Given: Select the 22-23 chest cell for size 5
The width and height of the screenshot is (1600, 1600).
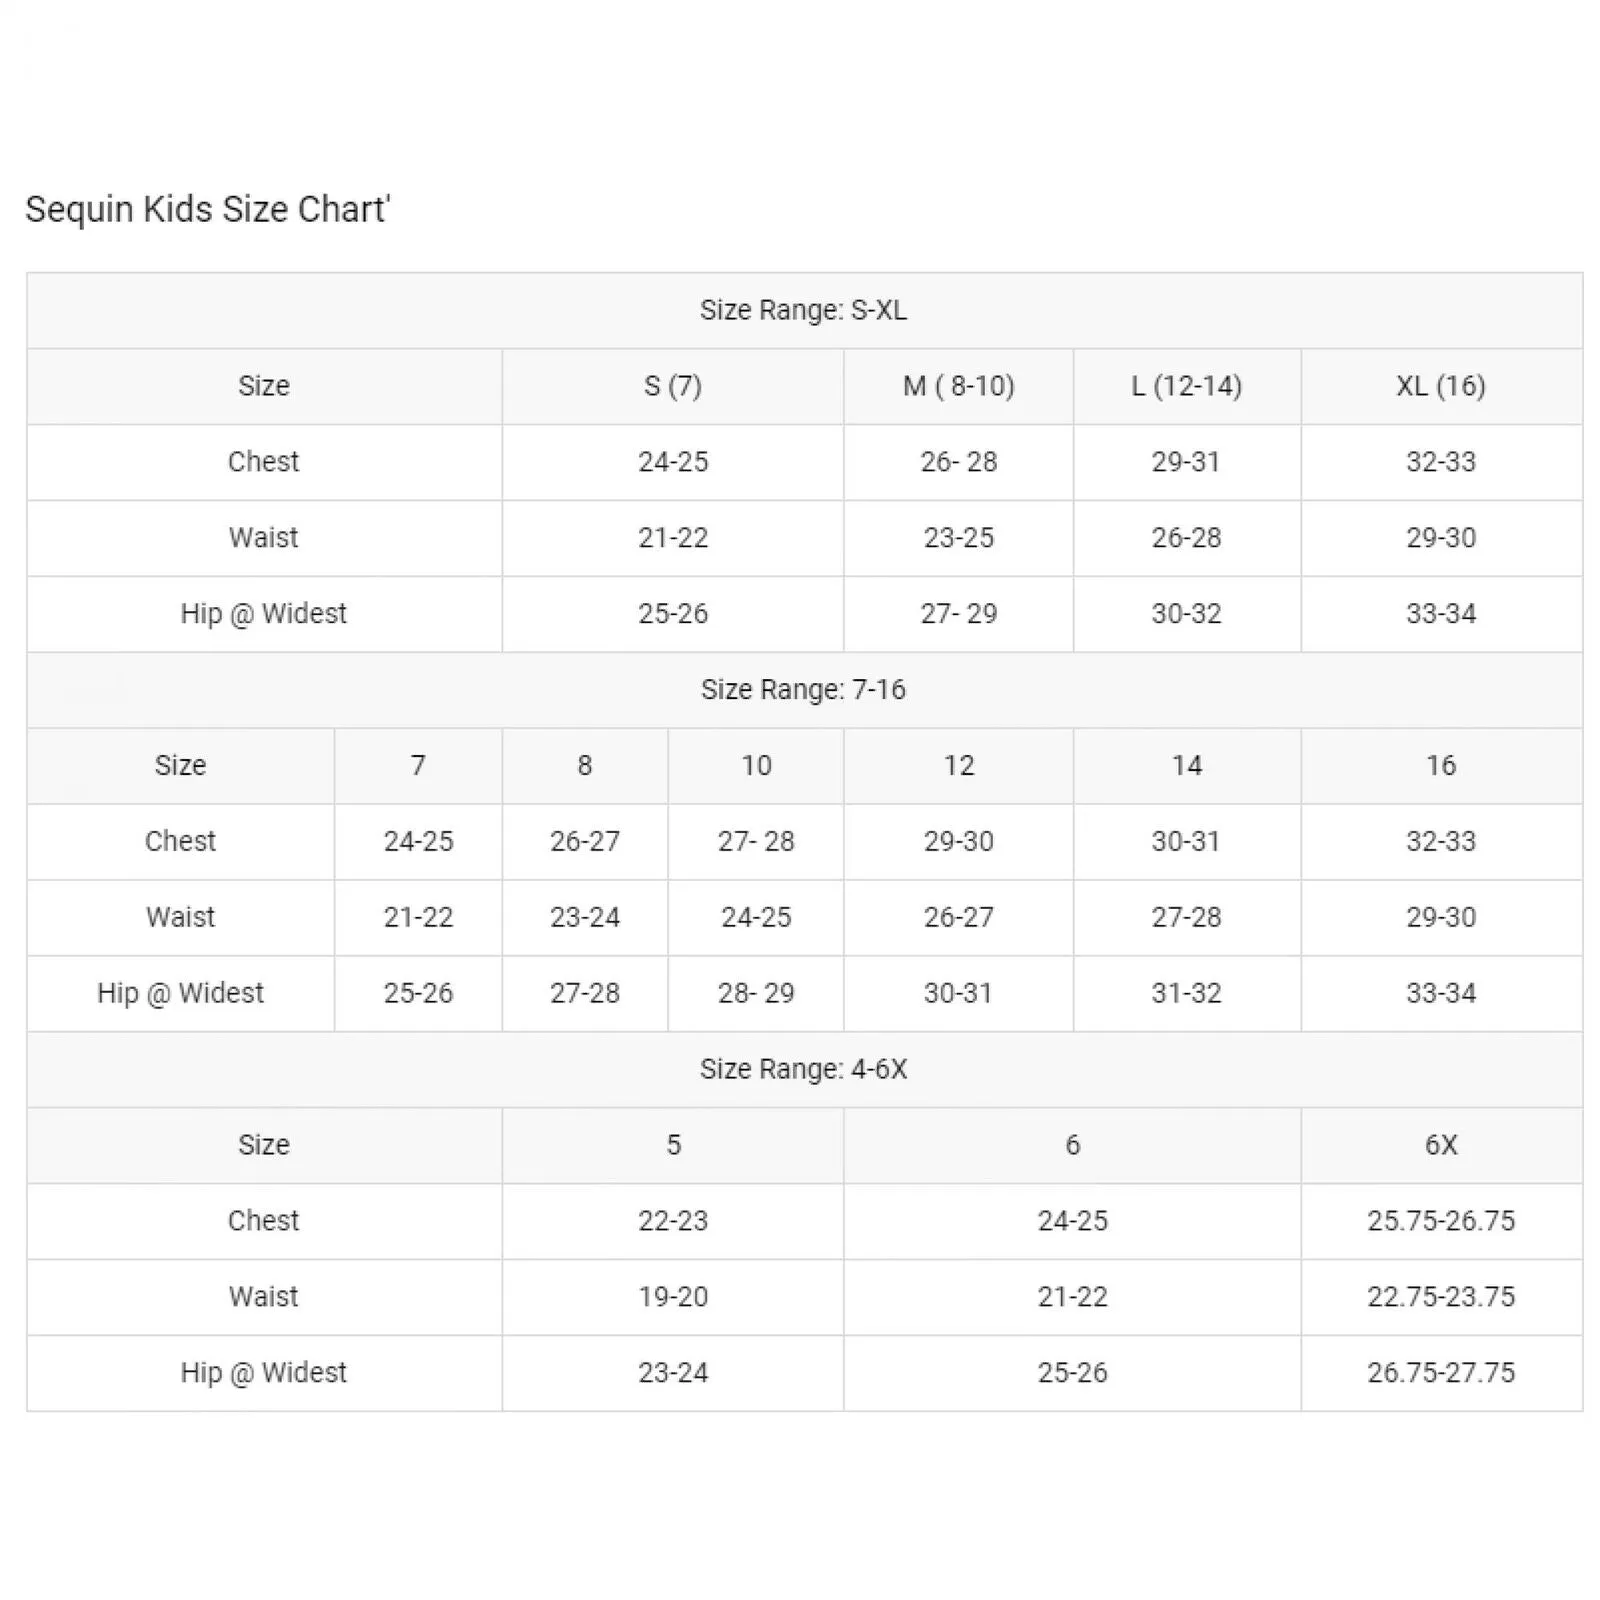Looking at the screenshot, I should click(x=673, y=1221).
